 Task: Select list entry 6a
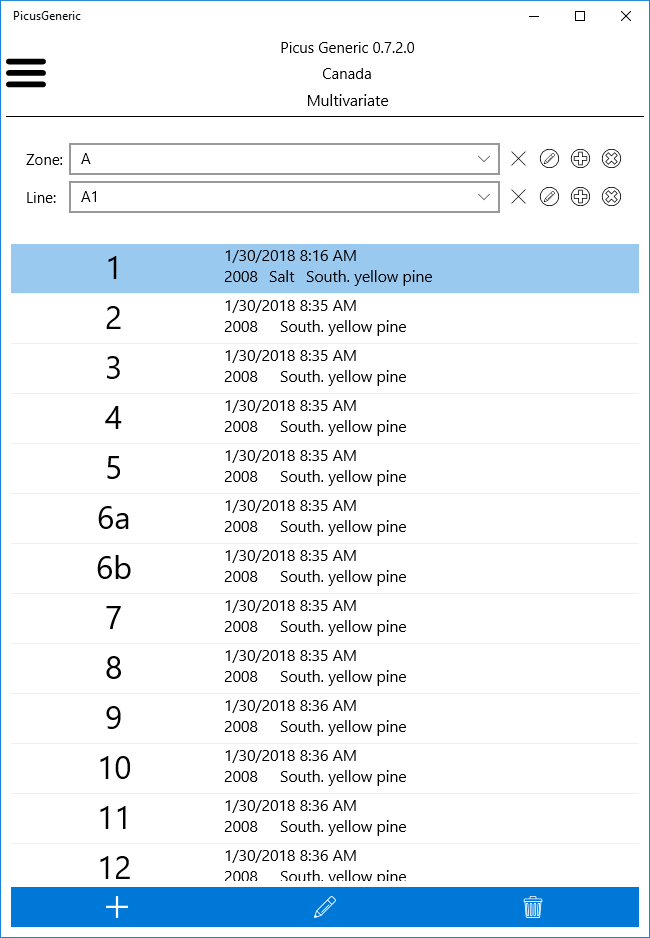click(325, 519)
